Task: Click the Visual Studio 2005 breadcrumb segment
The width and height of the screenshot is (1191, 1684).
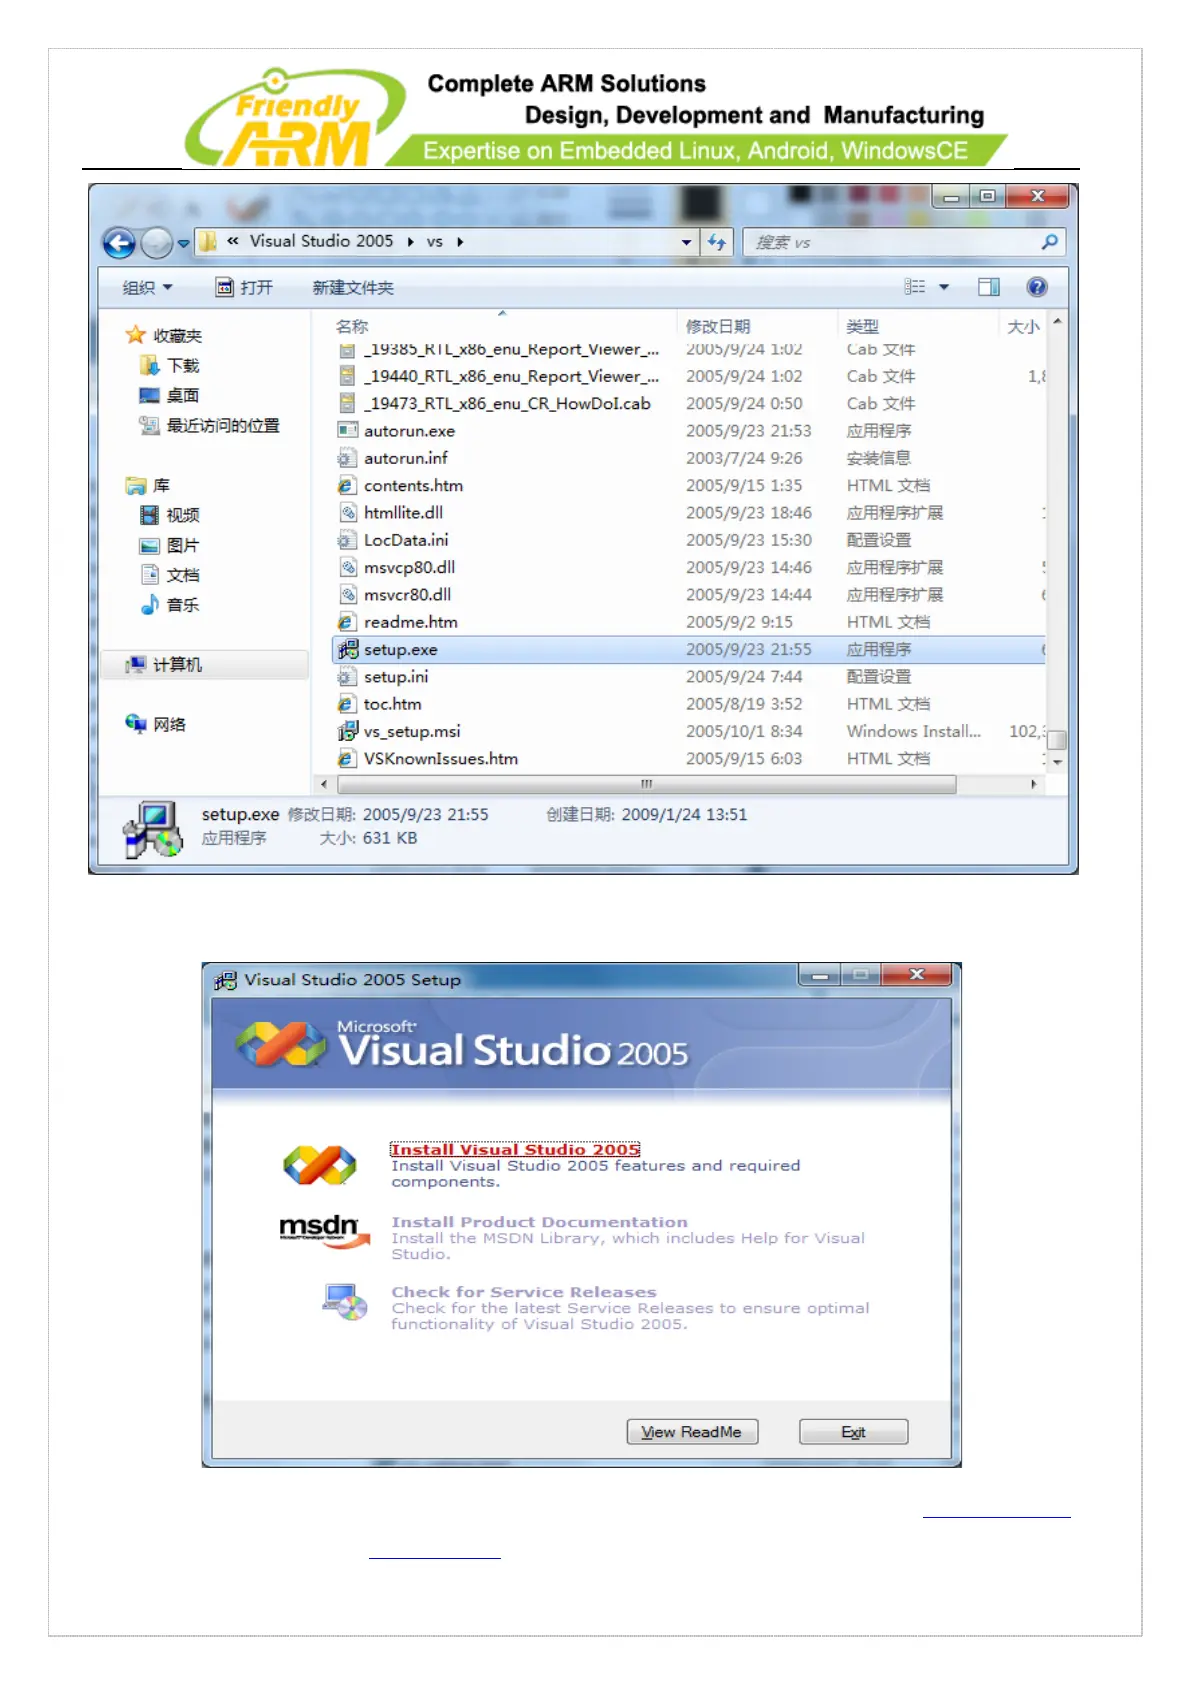Action: pyautogui.click(x=321, y=241)
